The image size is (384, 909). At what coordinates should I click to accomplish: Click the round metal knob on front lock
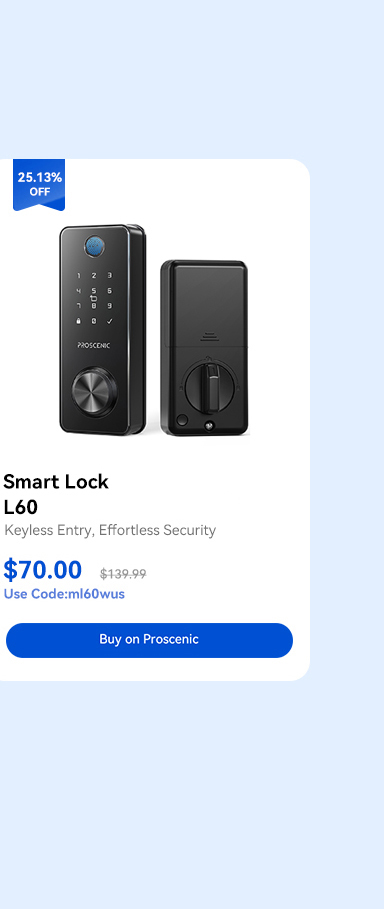(x=94, y=392)
